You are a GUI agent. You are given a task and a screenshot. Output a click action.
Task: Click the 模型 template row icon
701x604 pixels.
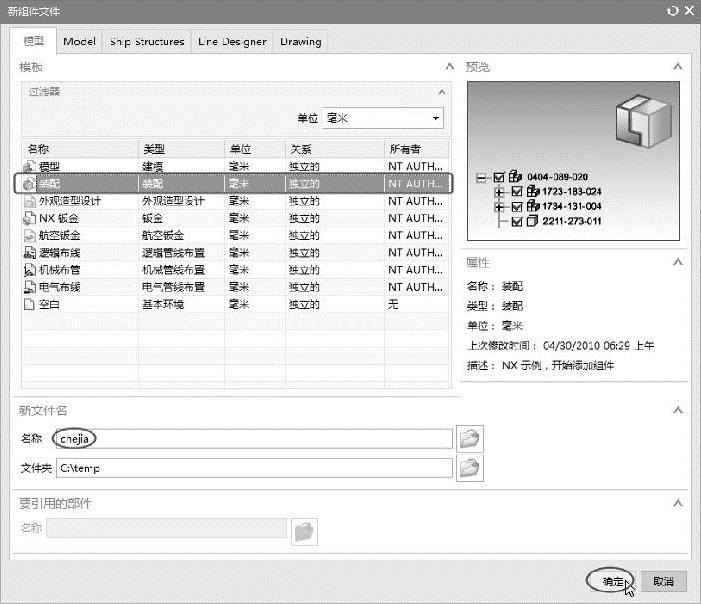coord(30,167)
